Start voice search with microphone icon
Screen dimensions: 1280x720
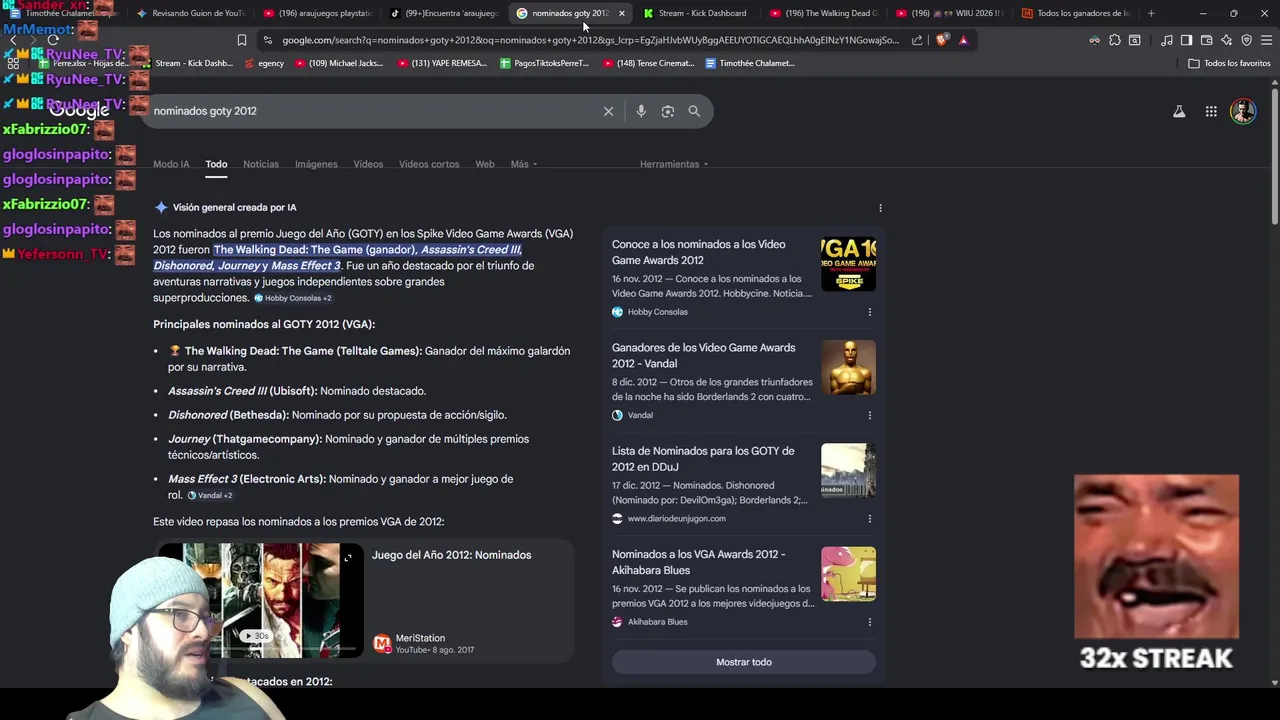641,111
